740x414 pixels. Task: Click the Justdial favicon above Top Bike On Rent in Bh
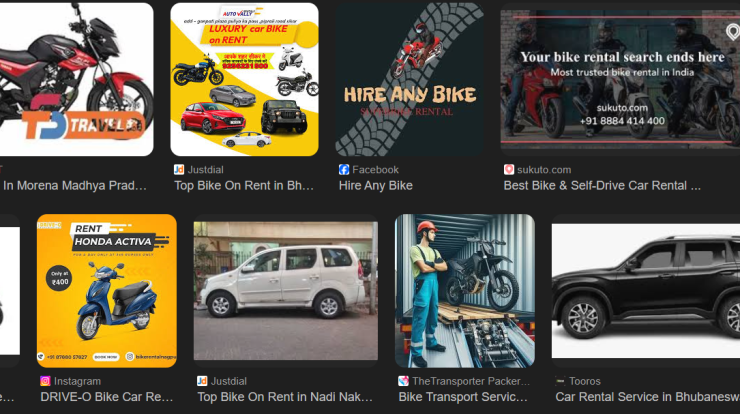179,169
